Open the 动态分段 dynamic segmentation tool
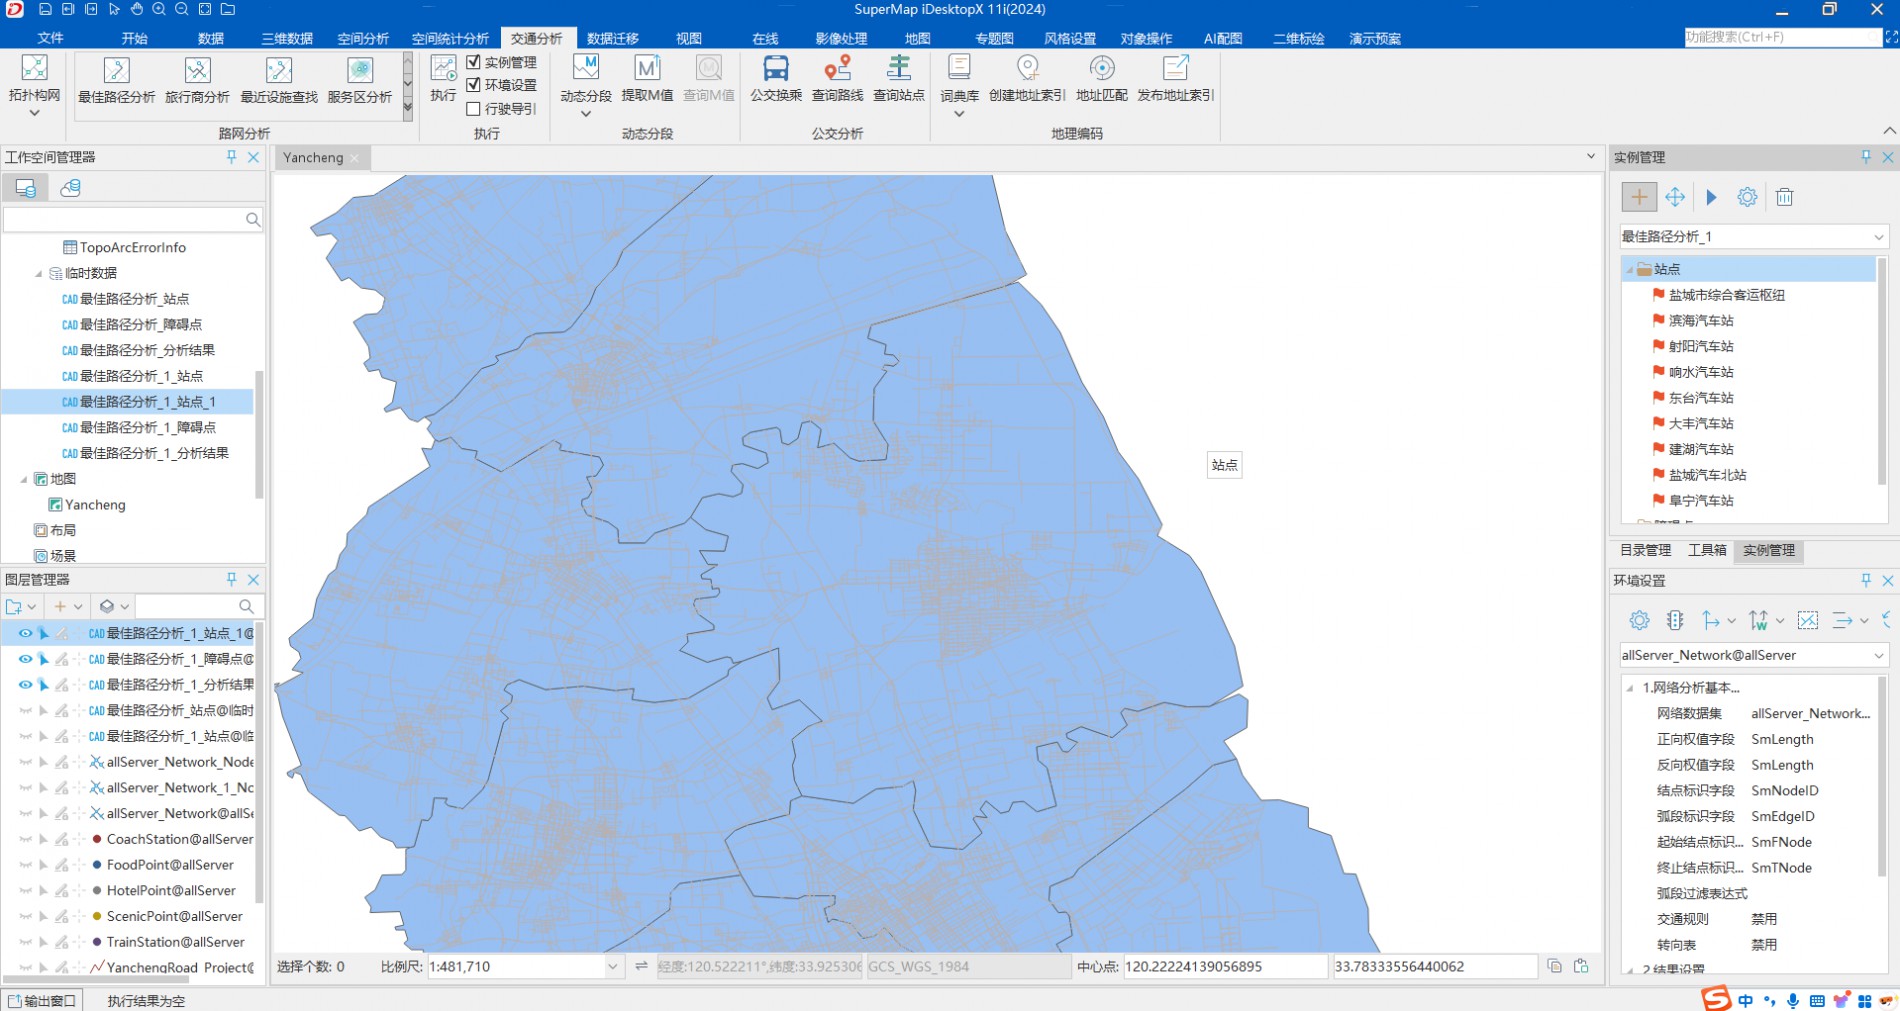 pyautogui.click(x=586, y=84)
